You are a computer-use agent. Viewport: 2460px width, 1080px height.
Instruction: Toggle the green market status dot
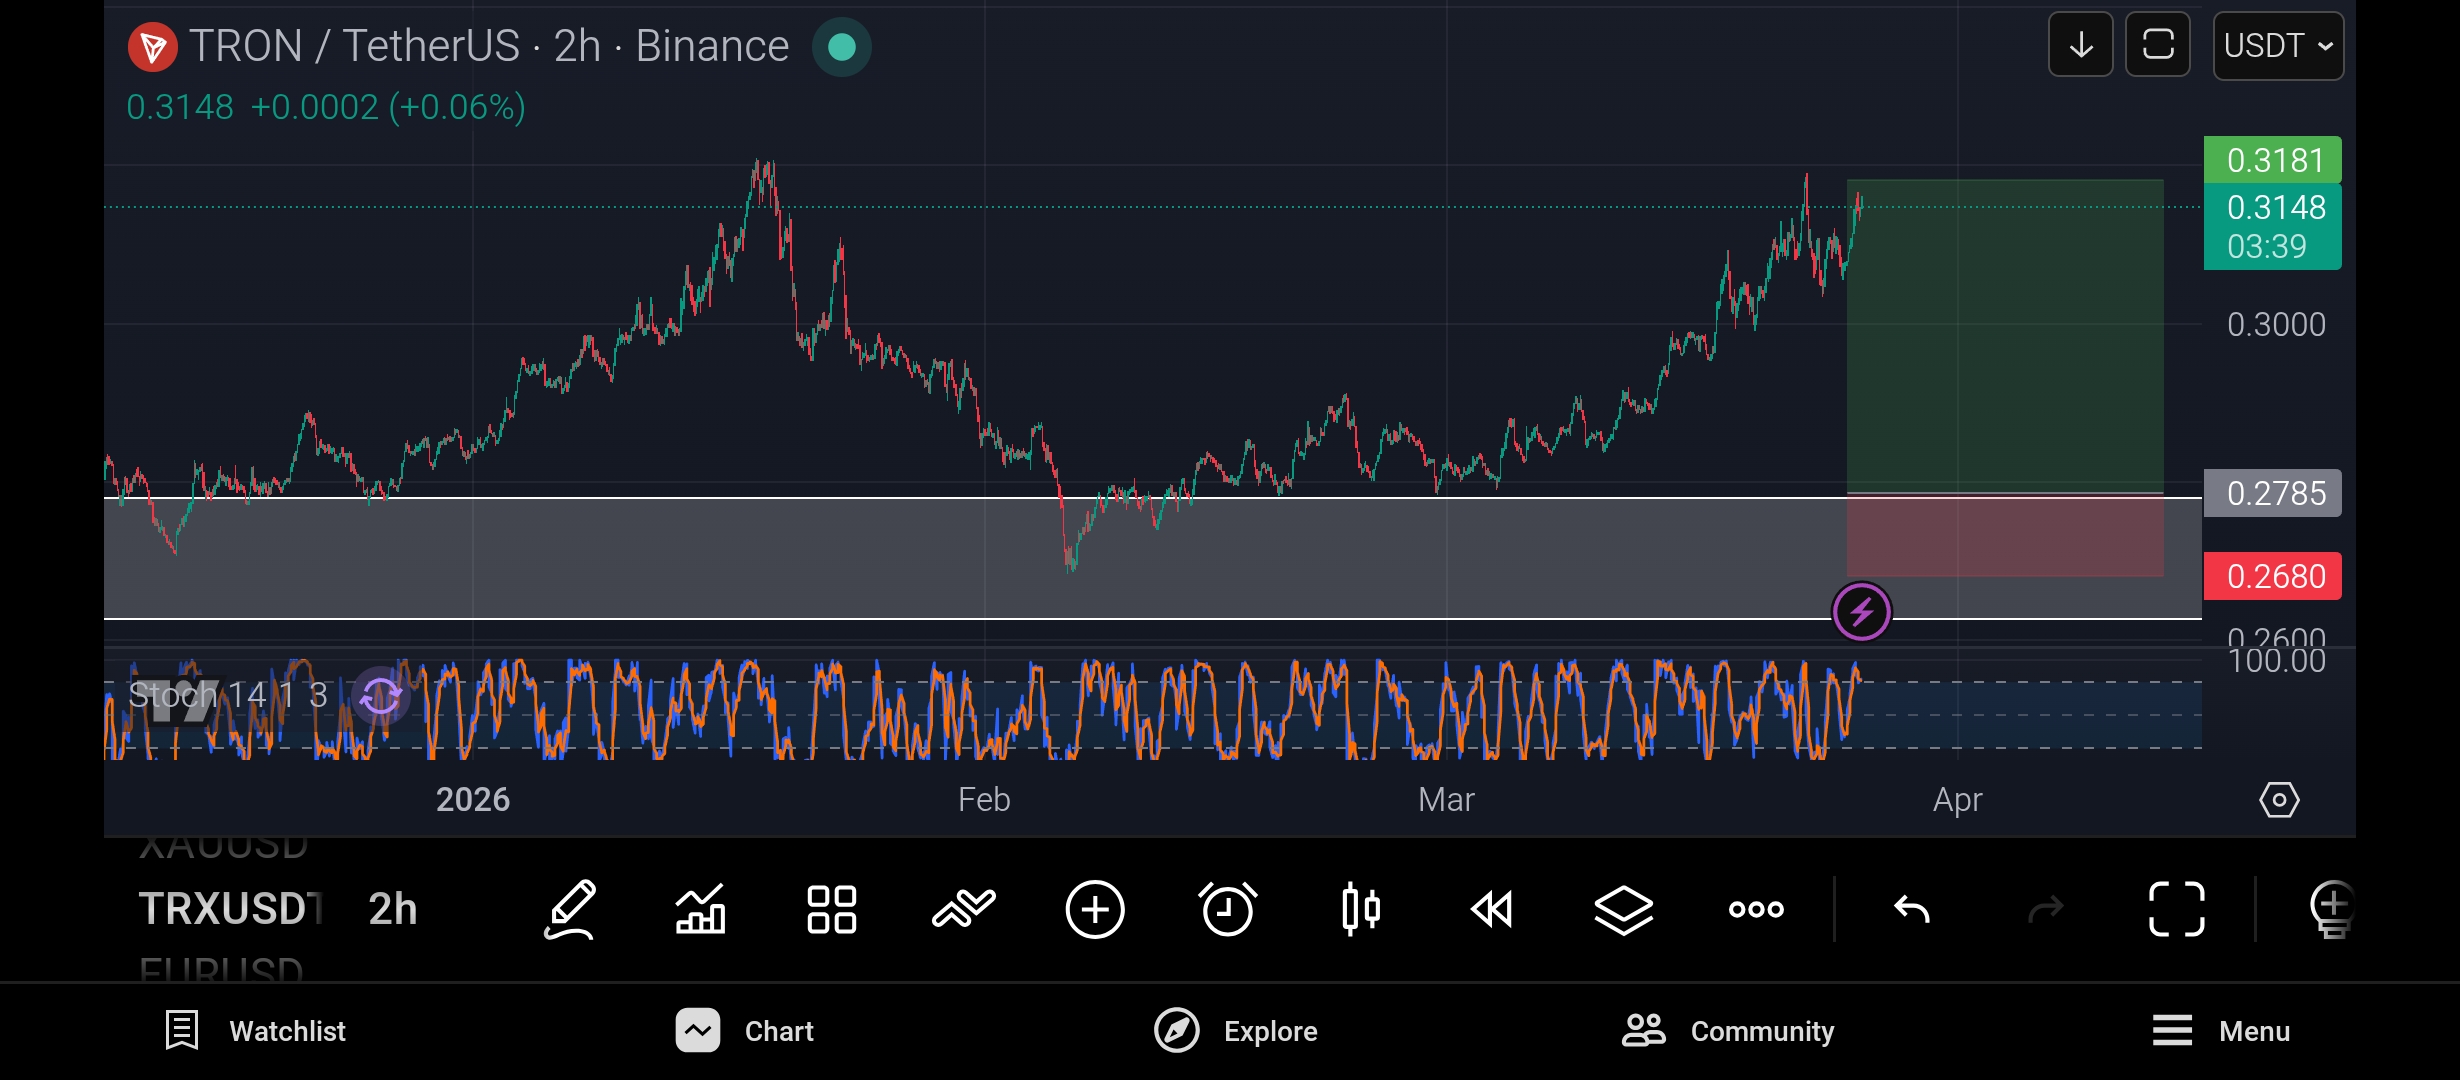[x=841, y=47]
